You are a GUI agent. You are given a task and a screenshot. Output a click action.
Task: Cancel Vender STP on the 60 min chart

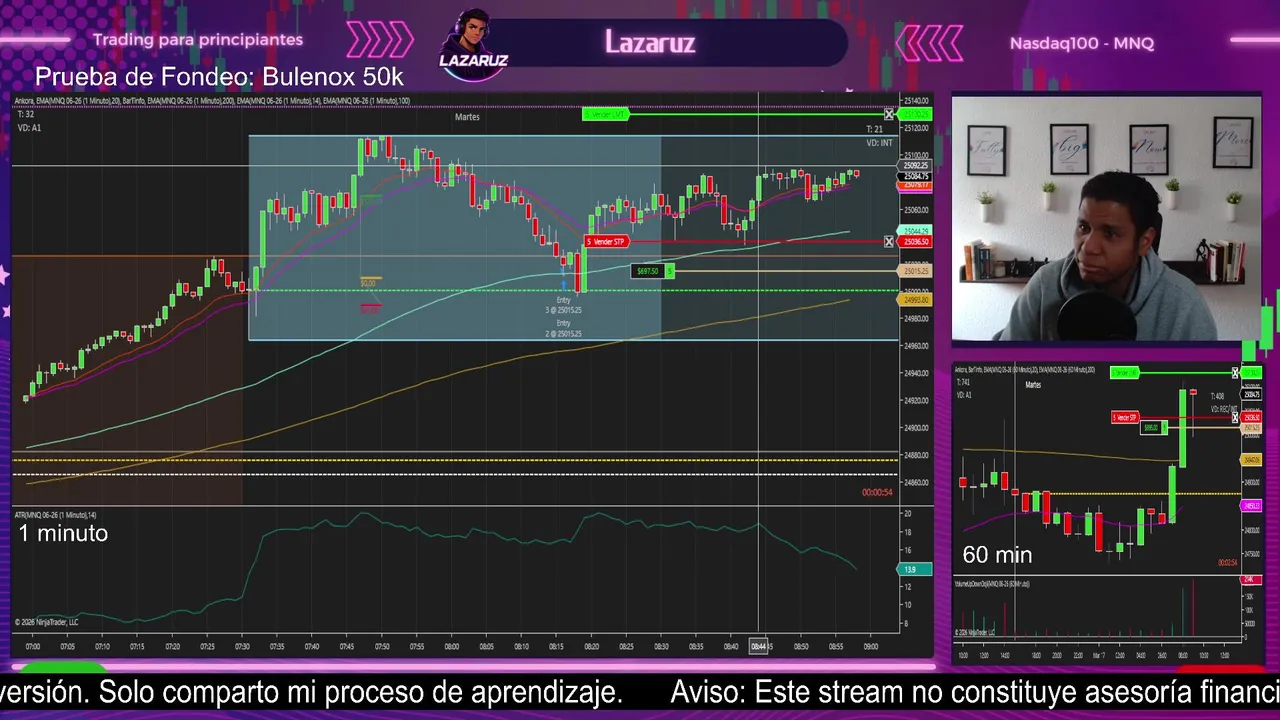(1235, 417)
